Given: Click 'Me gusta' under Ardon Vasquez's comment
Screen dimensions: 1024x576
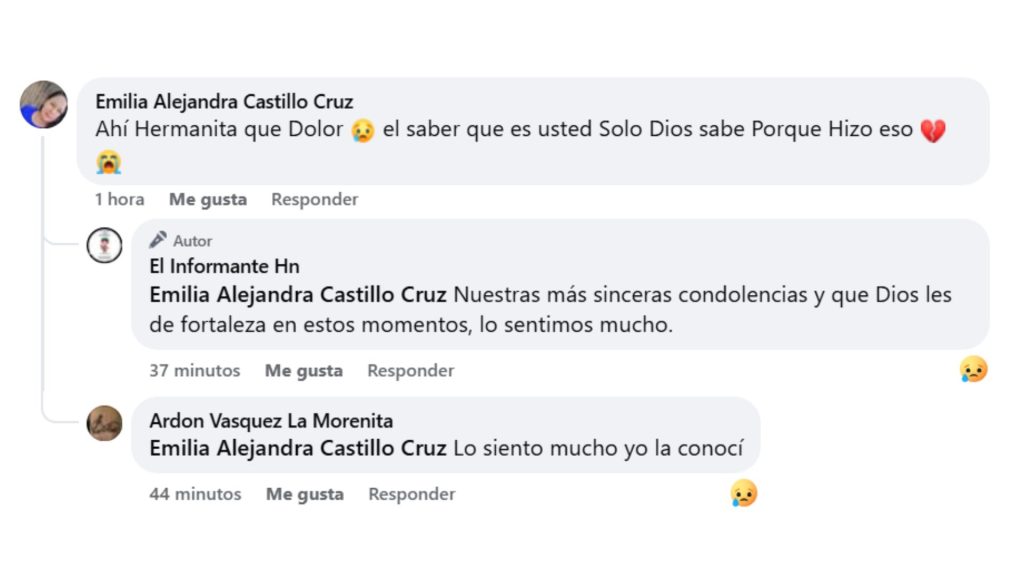Looking at the screenshot, I should pos(303,493).
